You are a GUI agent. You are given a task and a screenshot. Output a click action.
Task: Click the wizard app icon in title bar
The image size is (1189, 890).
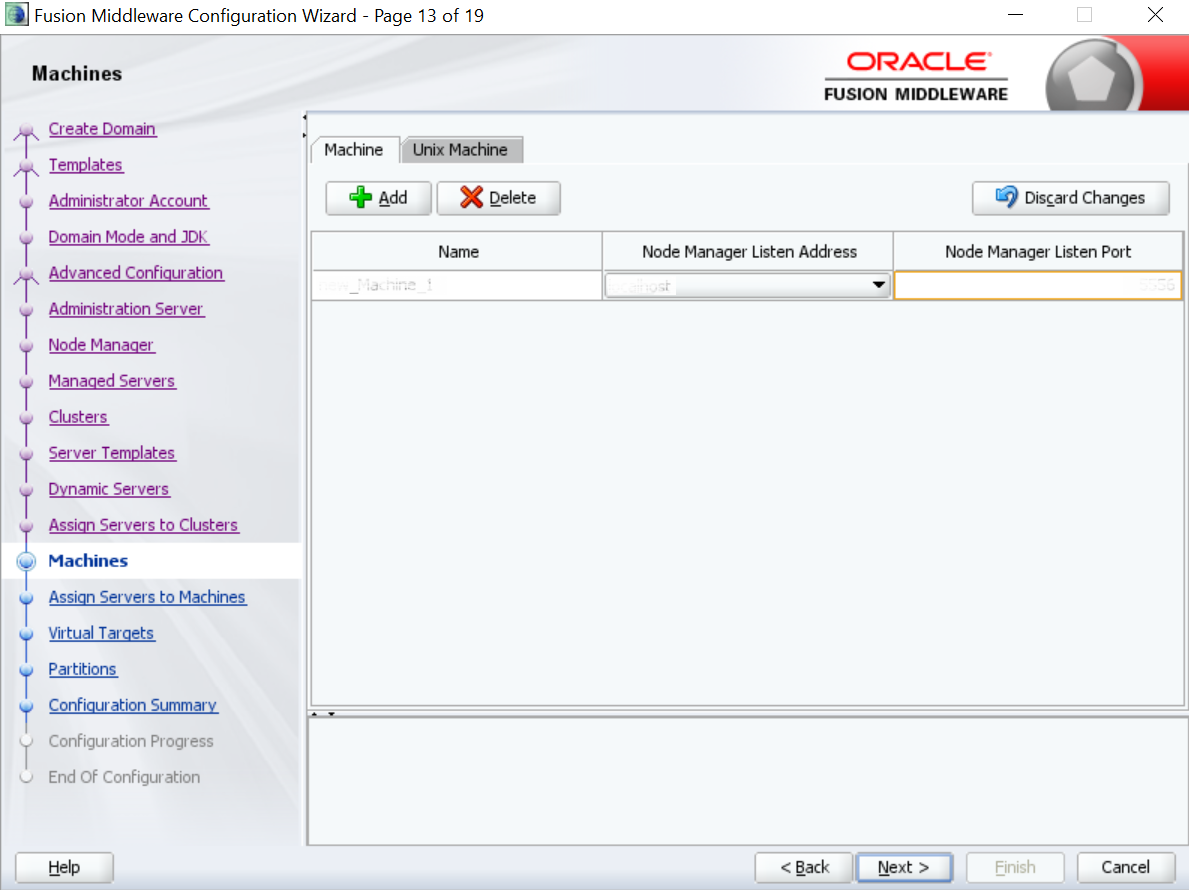16,15
